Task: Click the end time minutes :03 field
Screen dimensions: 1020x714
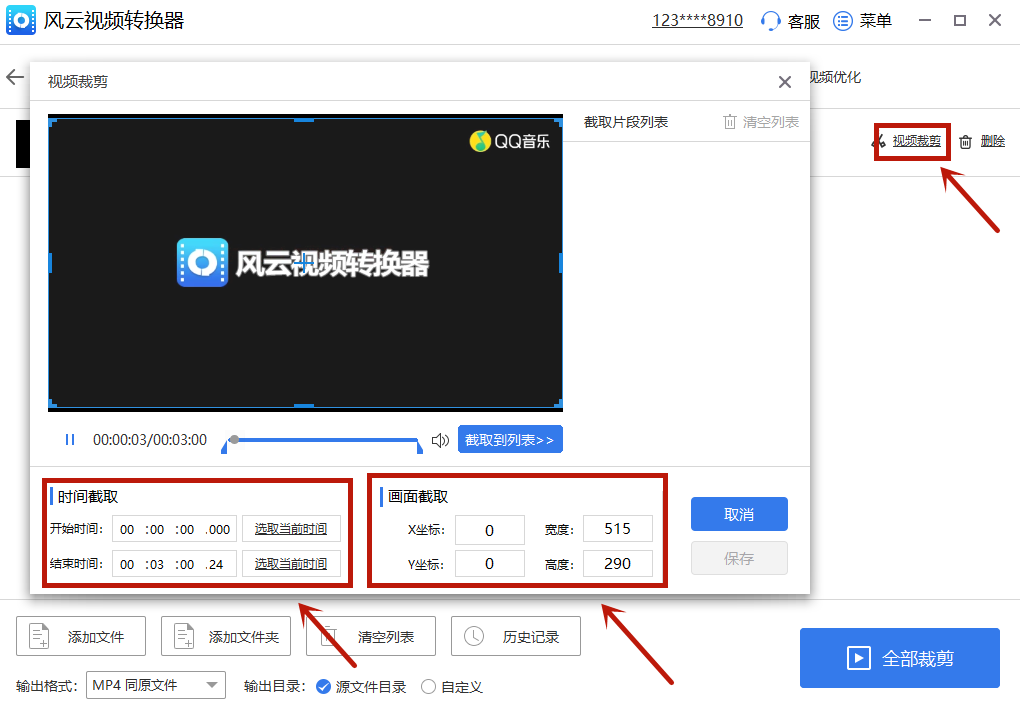Action: (x=154, y=564)
